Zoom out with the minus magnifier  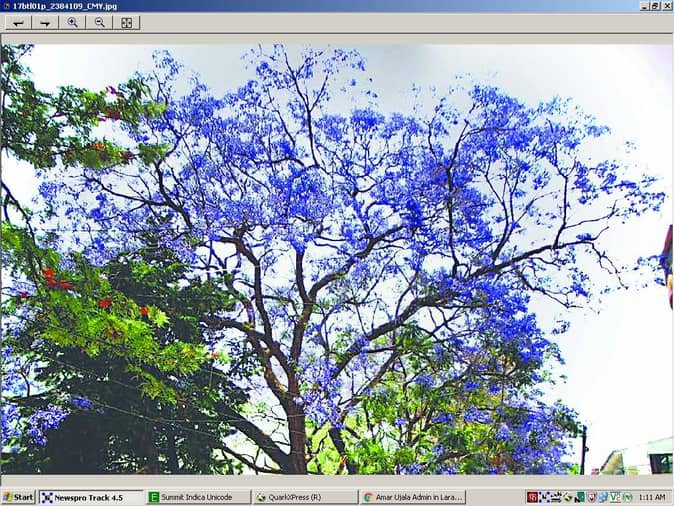tap(100, 22)
